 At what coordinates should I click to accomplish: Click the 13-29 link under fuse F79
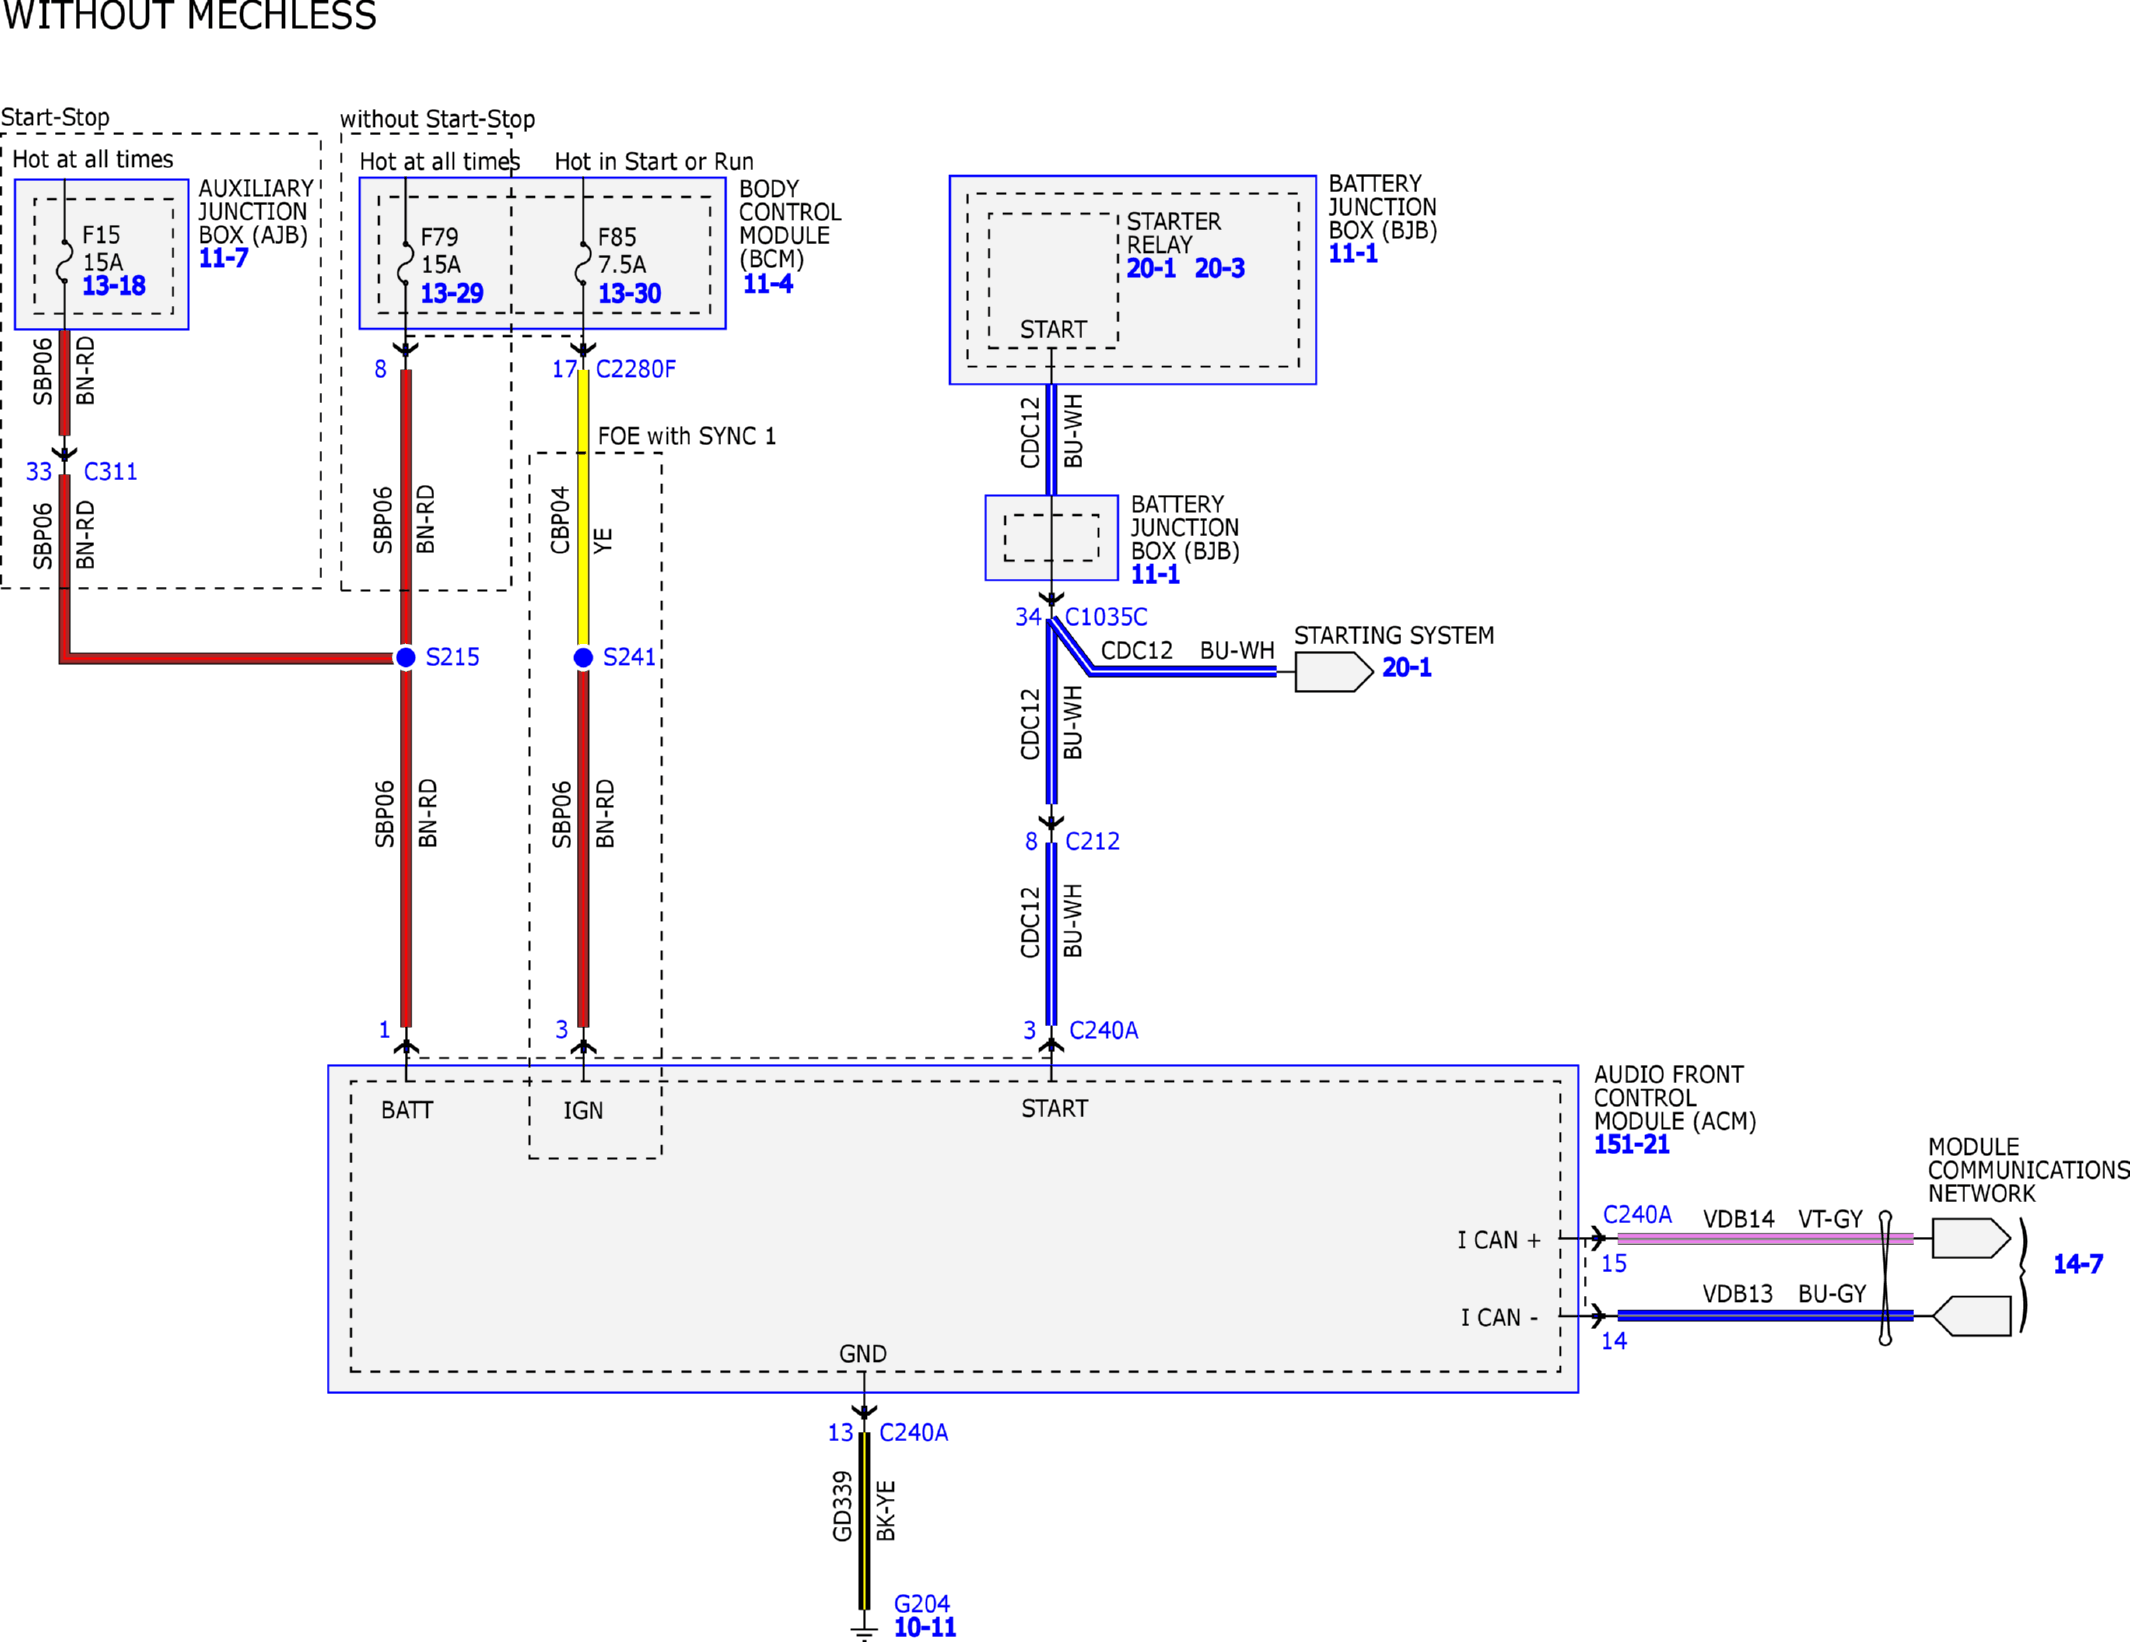click(x=451, y=293)
